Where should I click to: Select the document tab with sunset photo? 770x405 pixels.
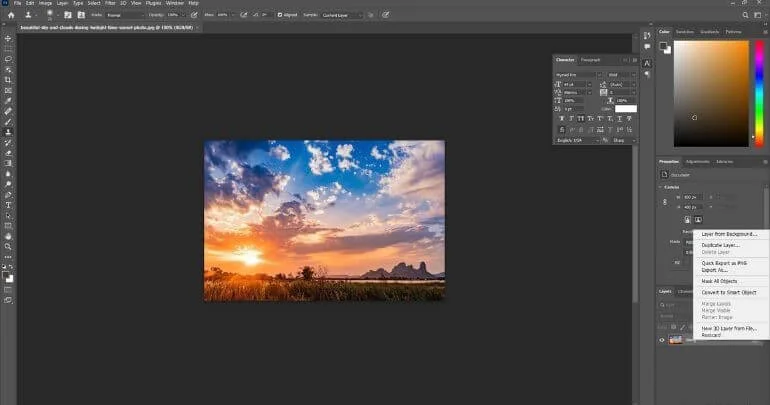(107, 27)
